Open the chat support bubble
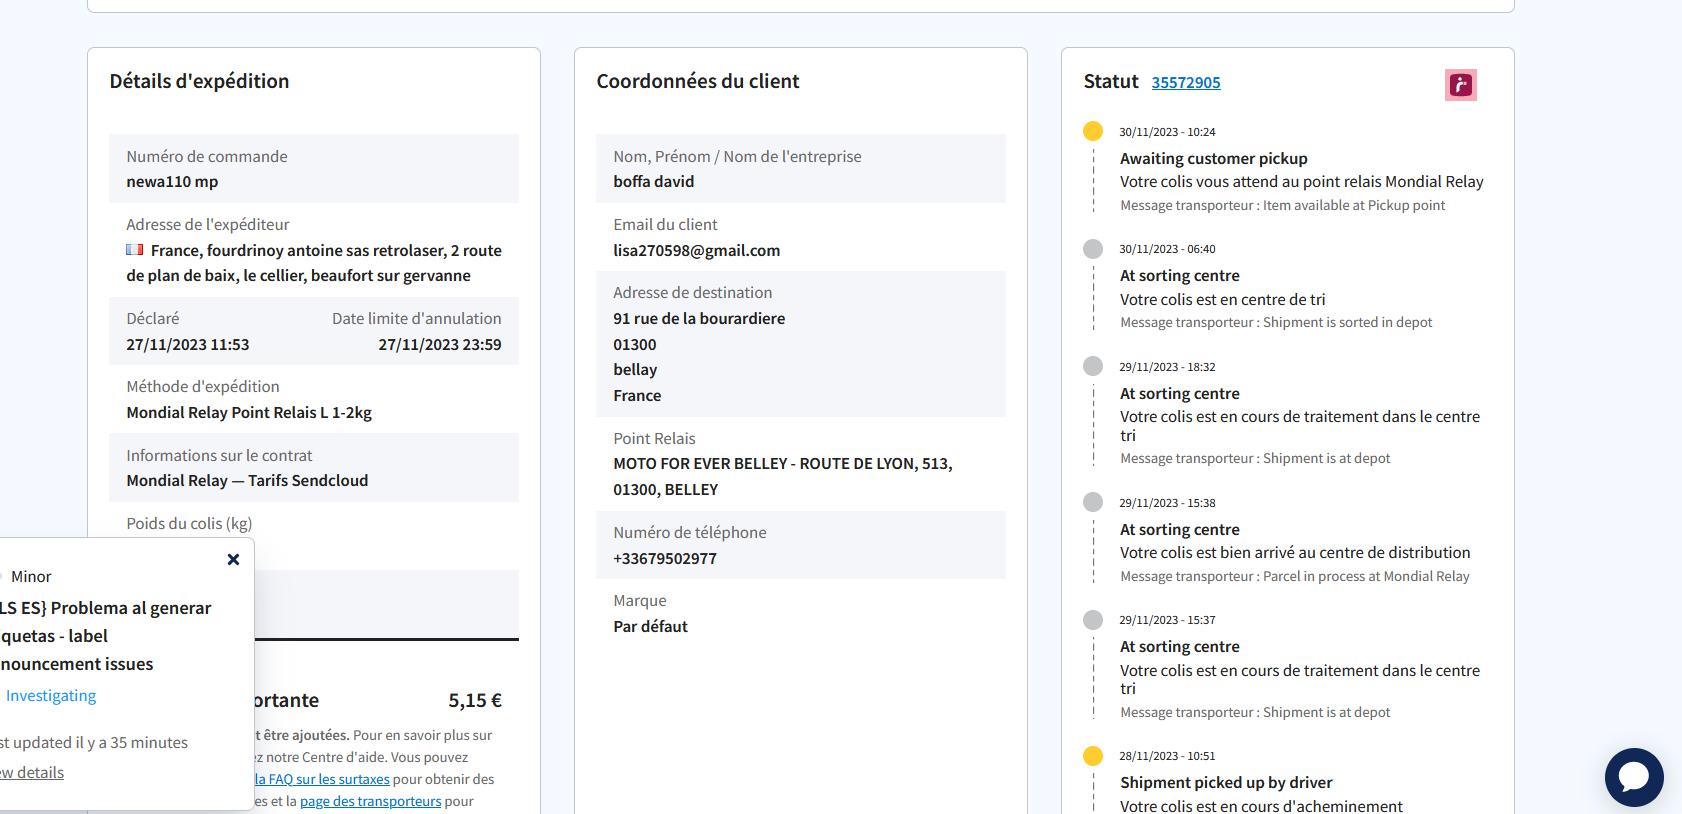Viewport: 1682px width, 814px height. click(1634, 777)
